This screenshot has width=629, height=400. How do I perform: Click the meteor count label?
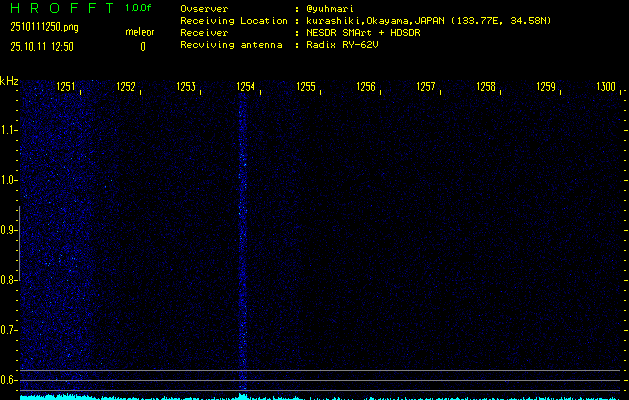click(x=140, y=32)
